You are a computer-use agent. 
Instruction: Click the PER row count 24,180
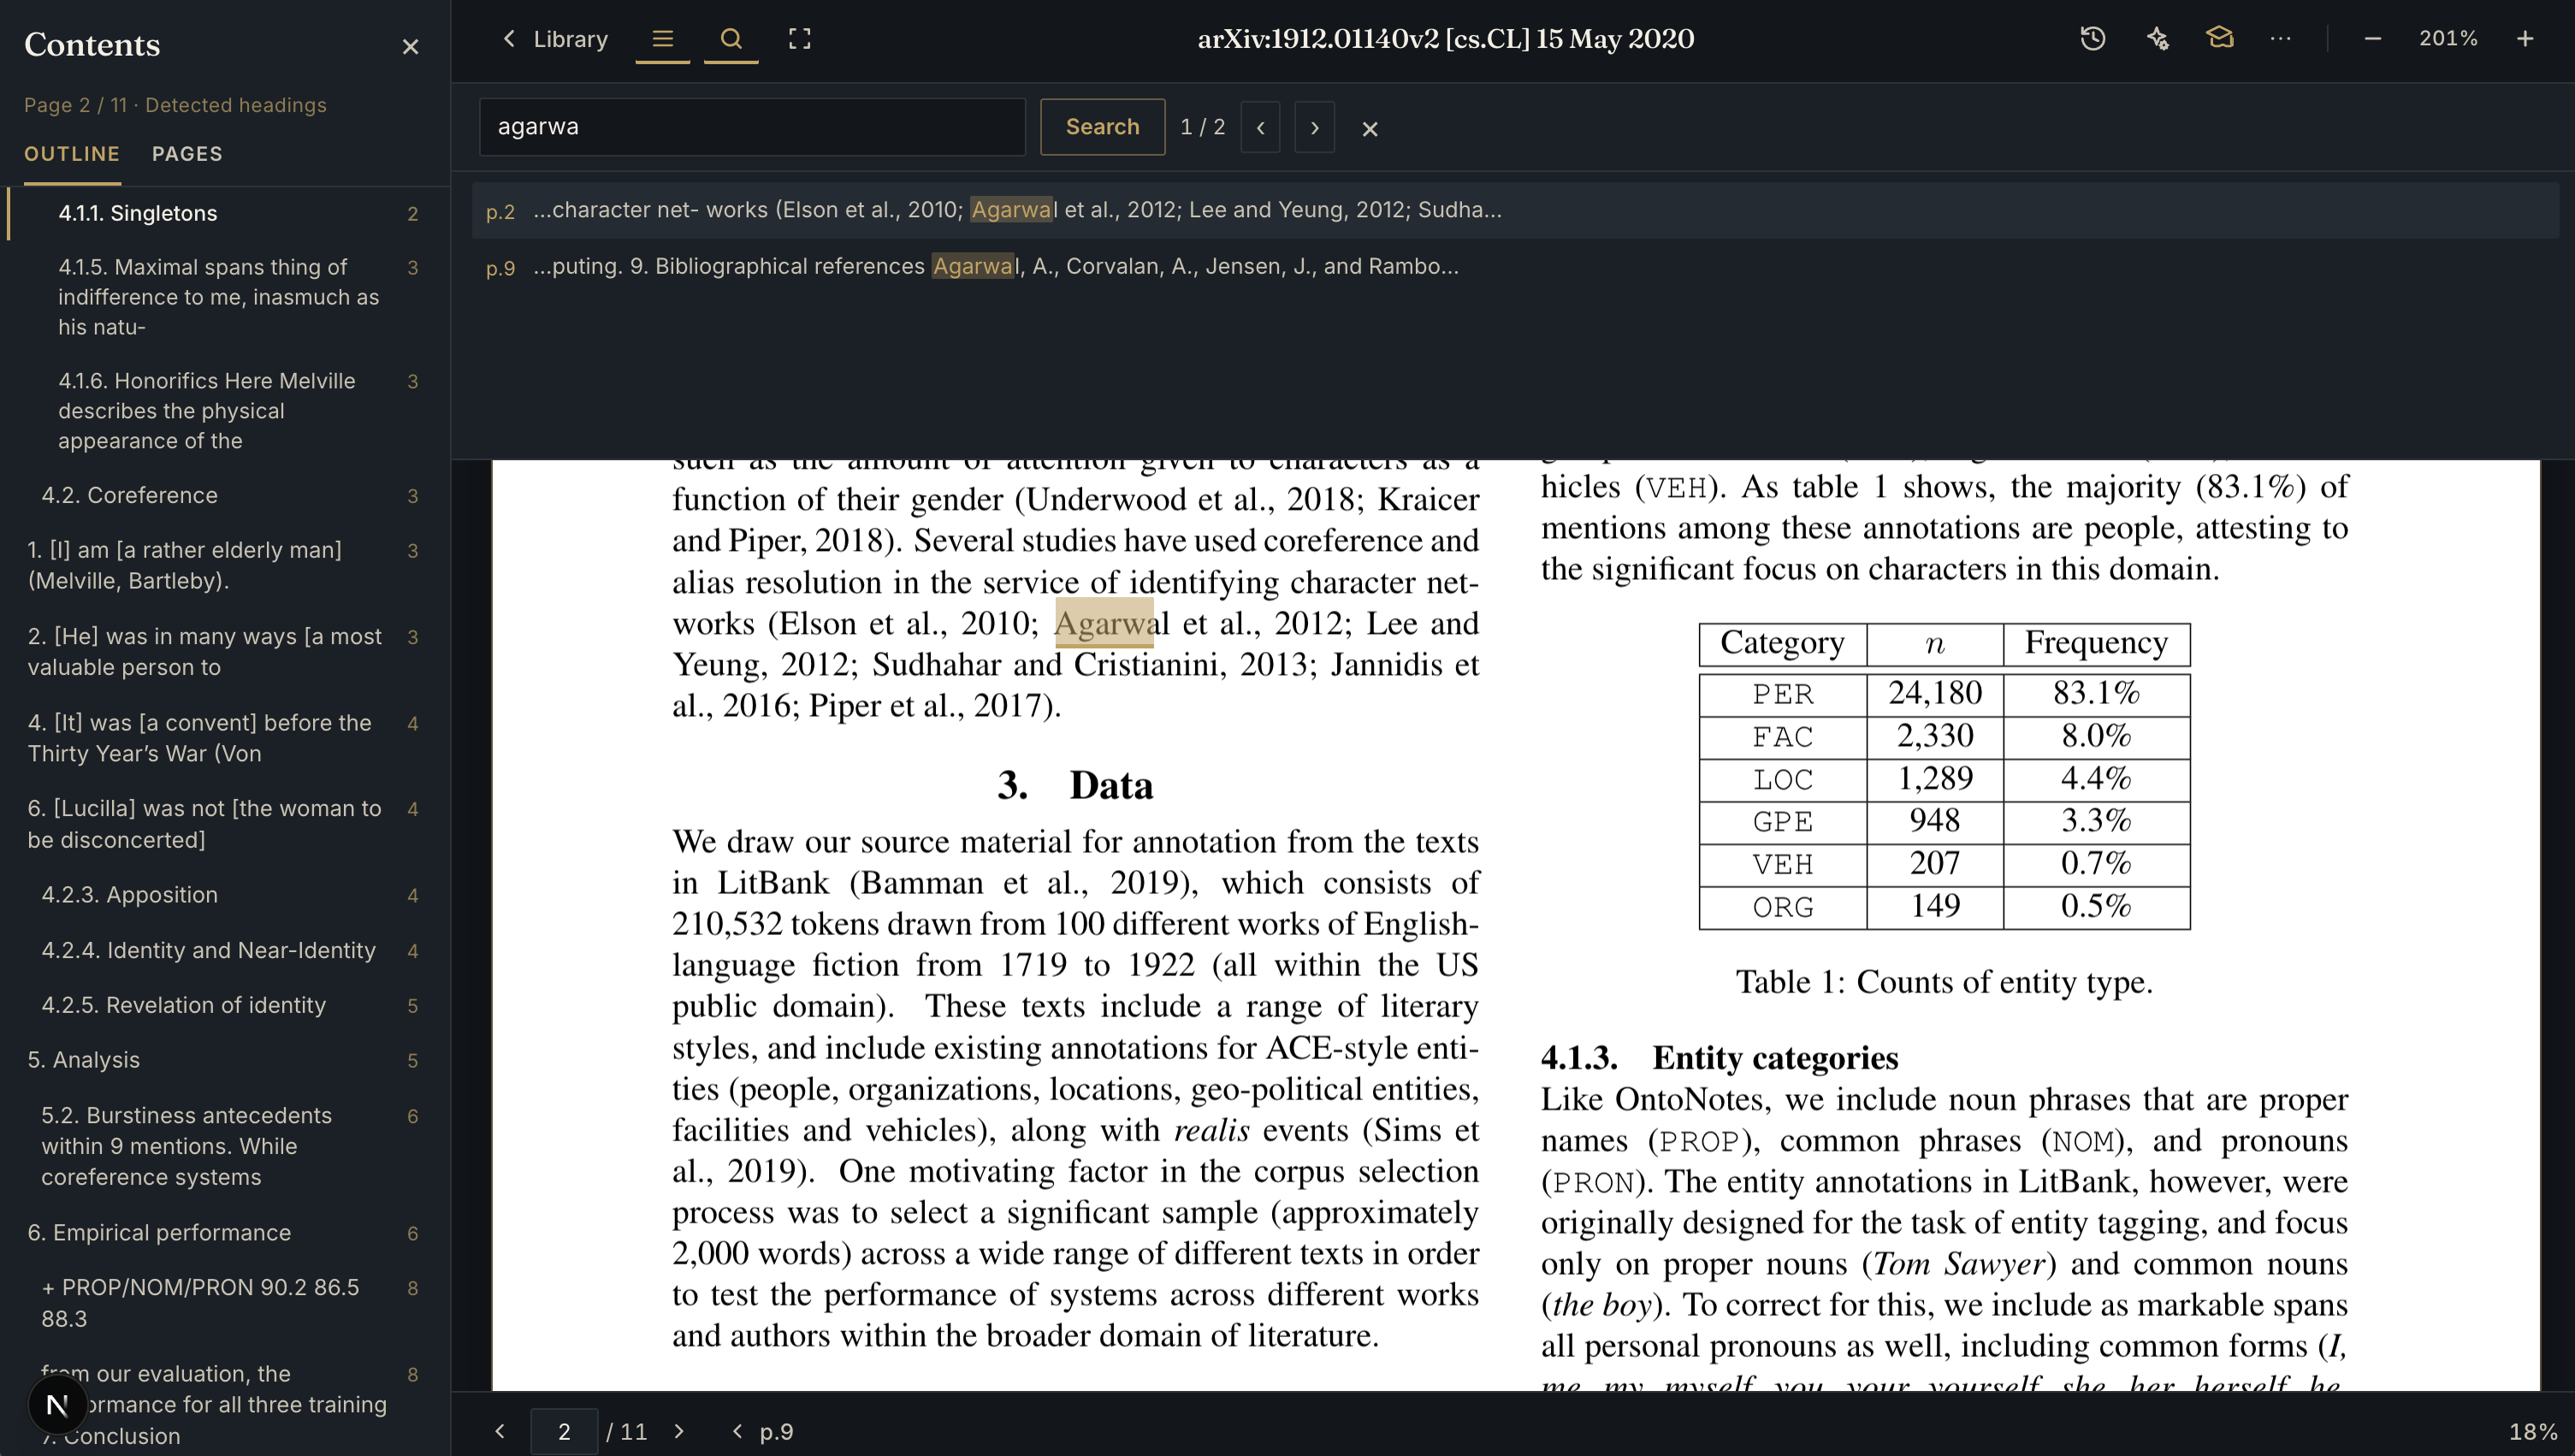(x=1934, y=693)
